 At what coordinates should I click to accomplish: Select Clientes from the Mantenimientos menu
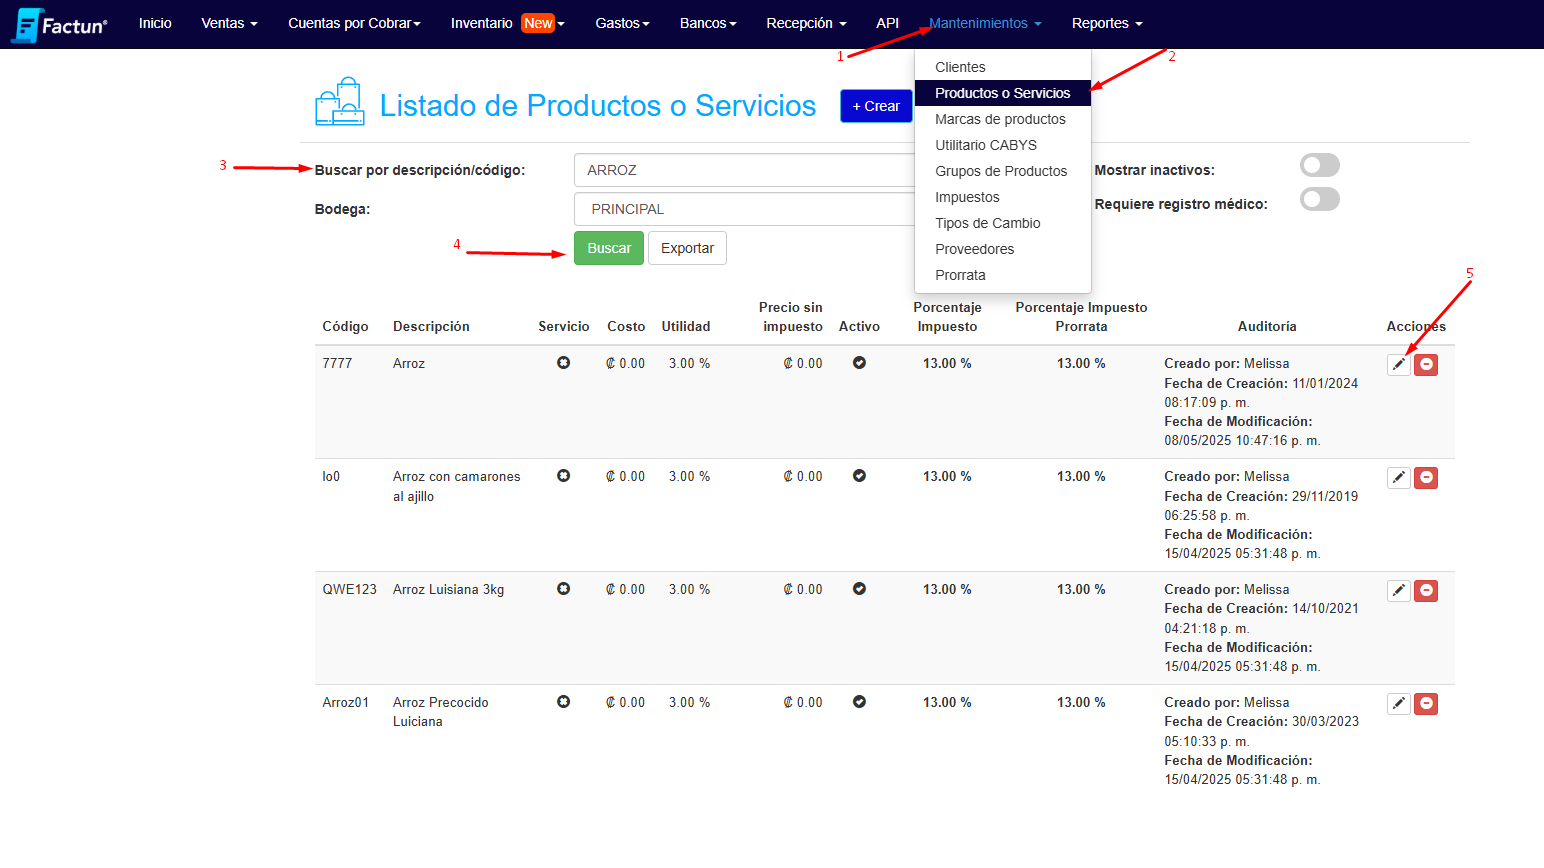[1003, 67]
